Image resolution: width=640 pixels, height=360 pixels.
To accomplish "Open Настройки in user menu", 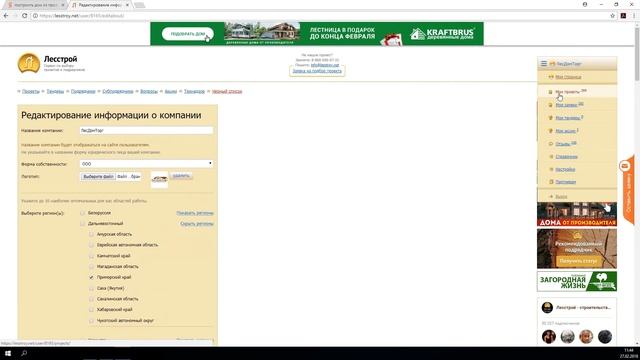I will point(565,169).
